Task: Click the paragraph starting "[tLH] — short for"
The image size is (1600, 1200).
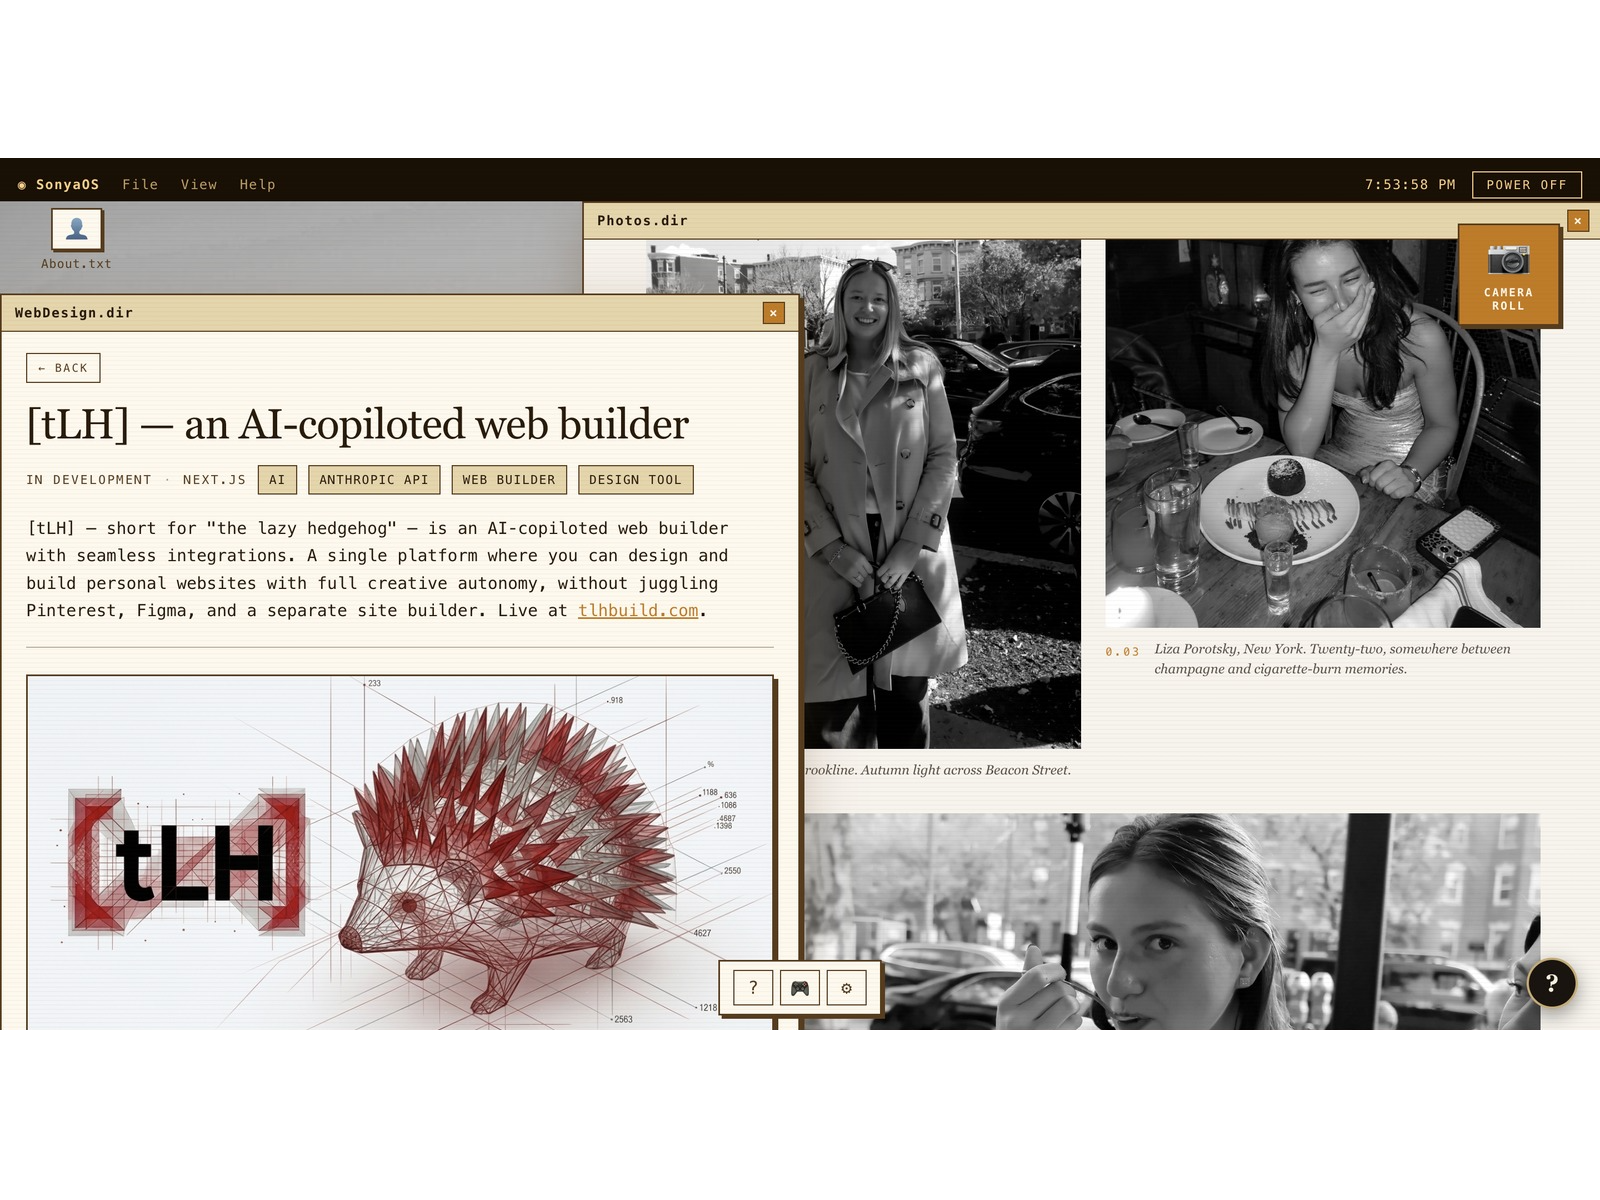Action: pos(378,569)
